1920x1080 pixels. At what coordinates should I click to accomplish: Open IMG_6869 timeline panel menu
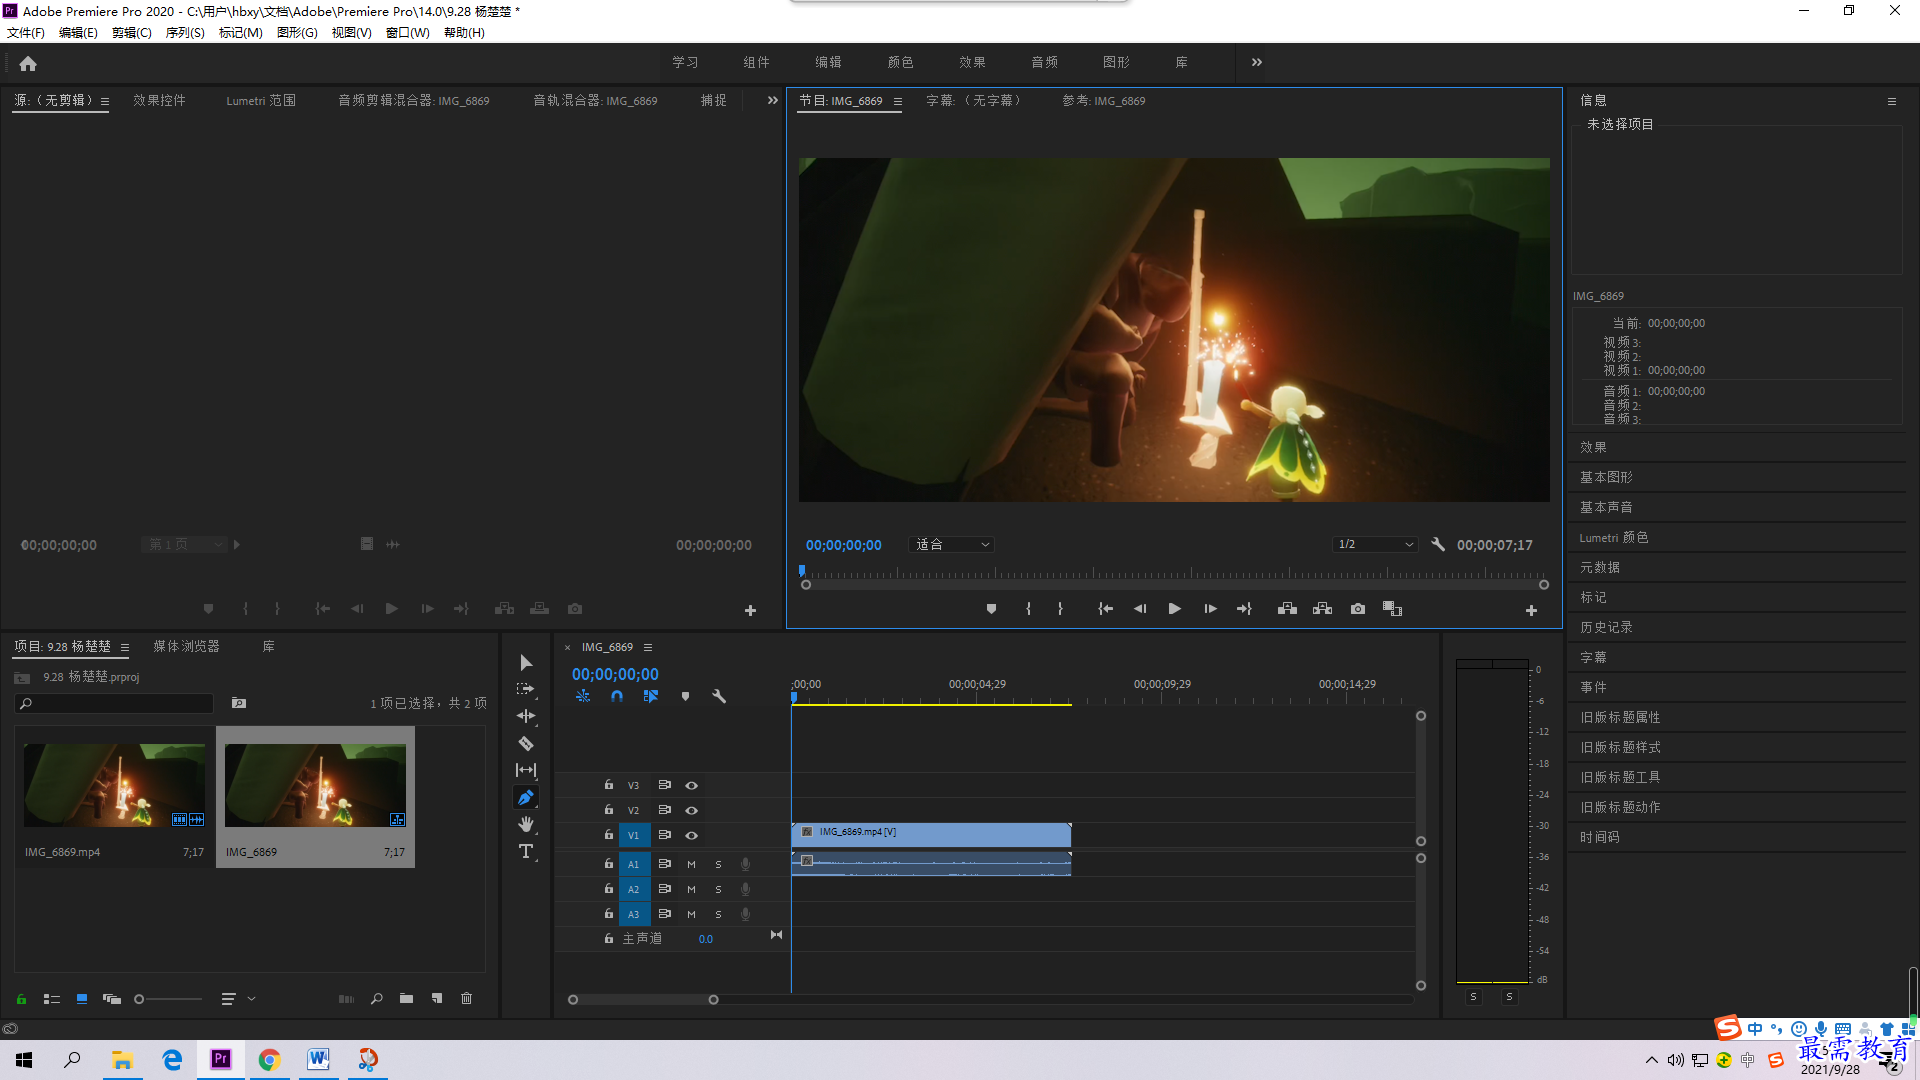(x=648, y=647)
